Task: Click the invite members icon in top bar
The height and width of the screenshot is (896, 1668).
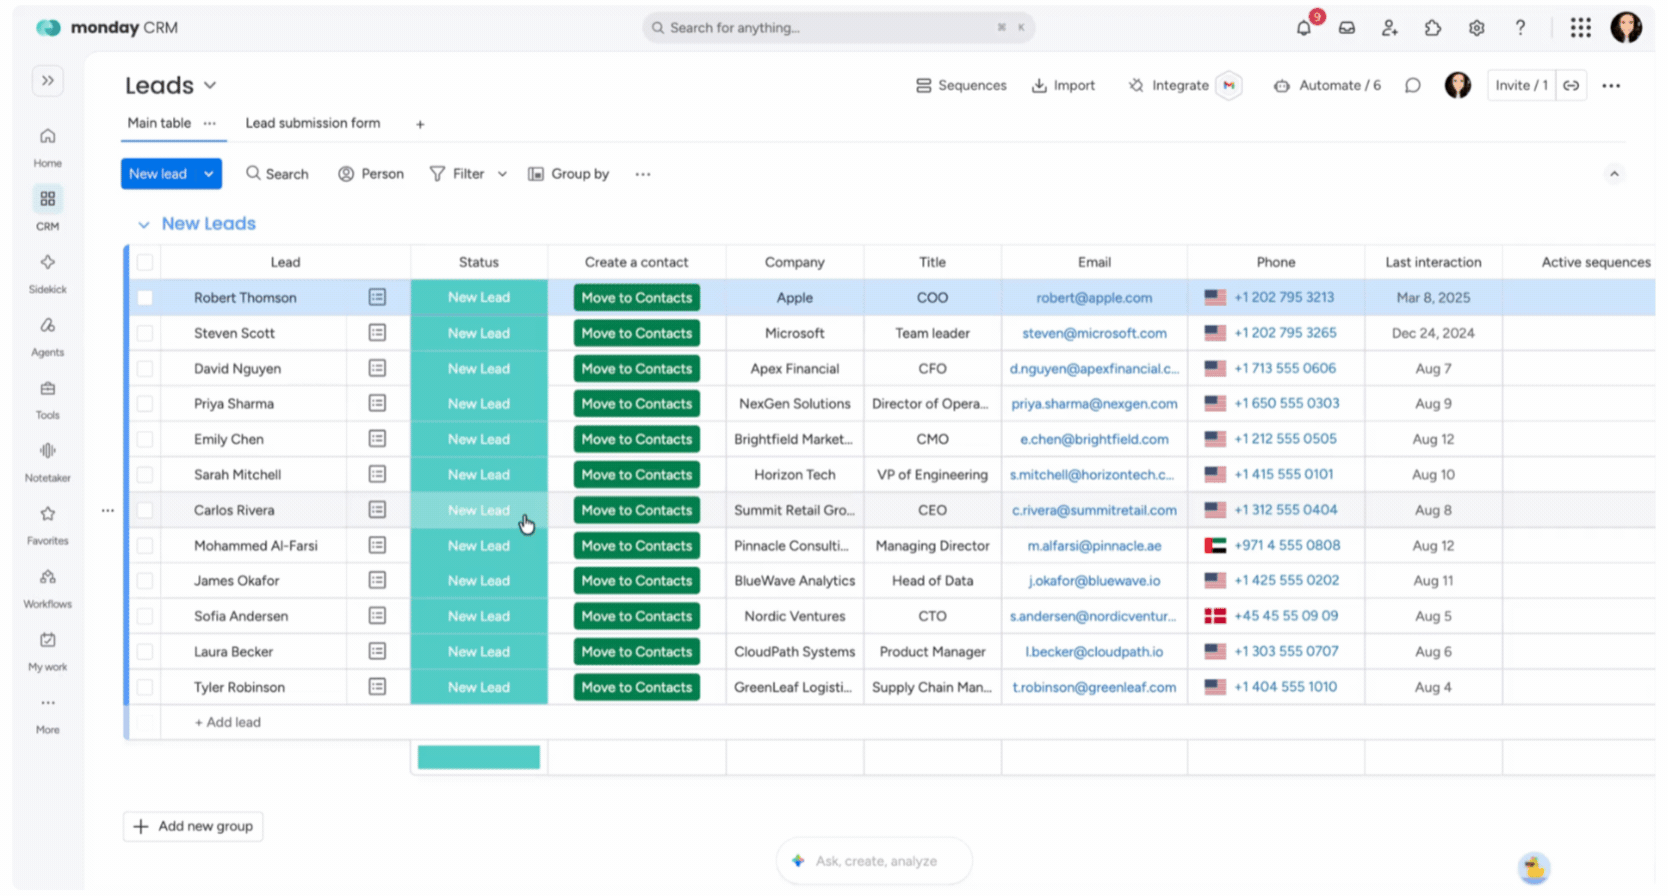Action: 1390,28
